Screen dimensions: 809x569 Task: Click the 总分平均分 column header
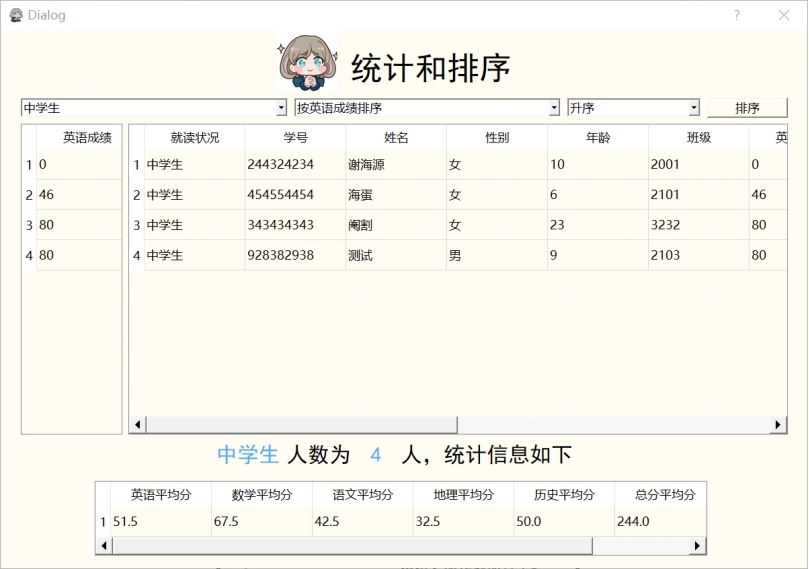(x=660, y=495)
